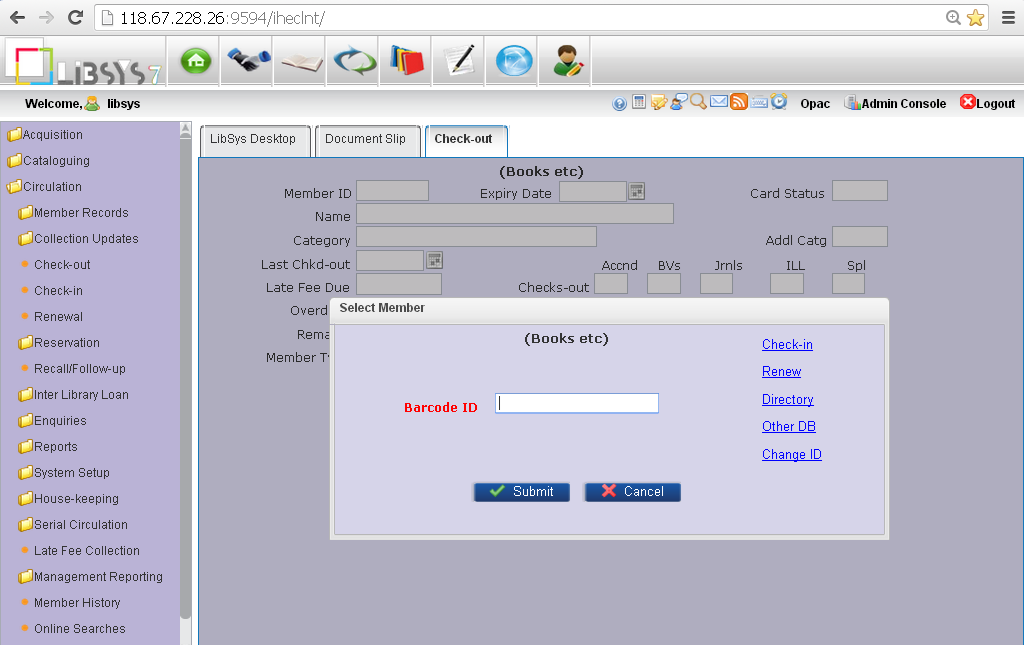Select the LibSys Desktop tab
This screenshot has height=645, width=1024.
click(254, 140)
